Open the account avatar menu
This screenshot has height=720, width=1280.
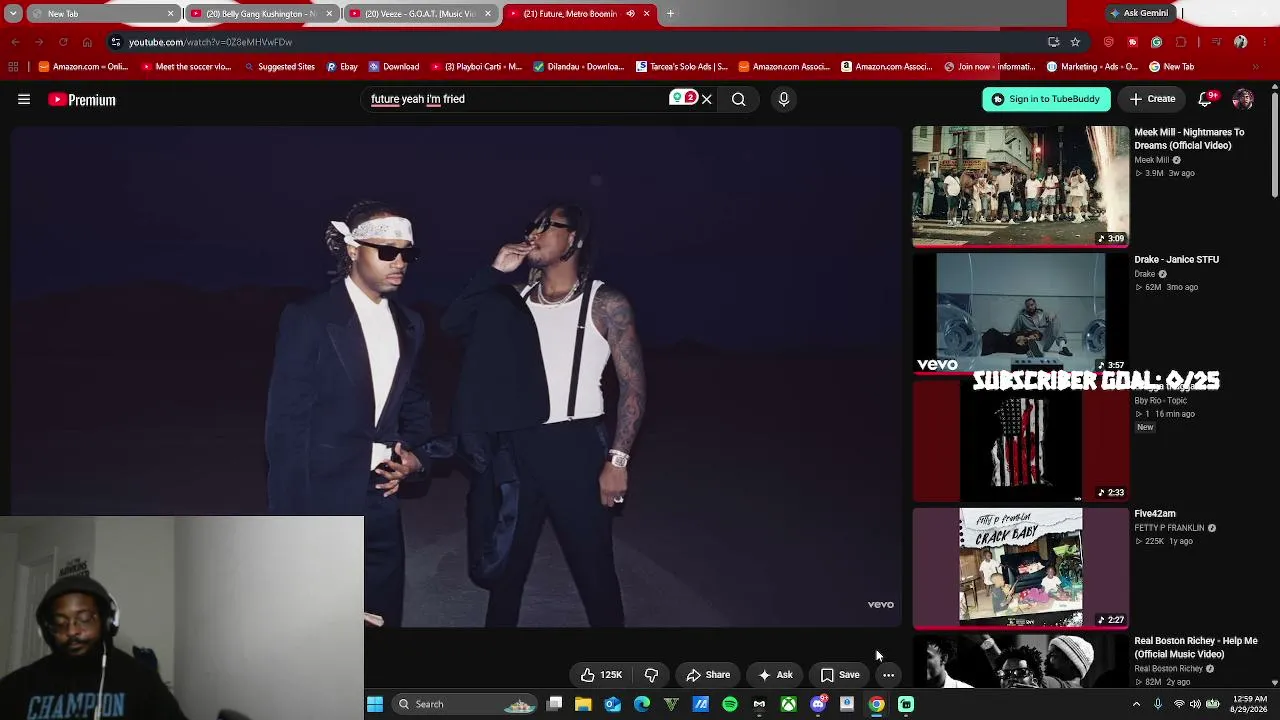pos(1243,98)
